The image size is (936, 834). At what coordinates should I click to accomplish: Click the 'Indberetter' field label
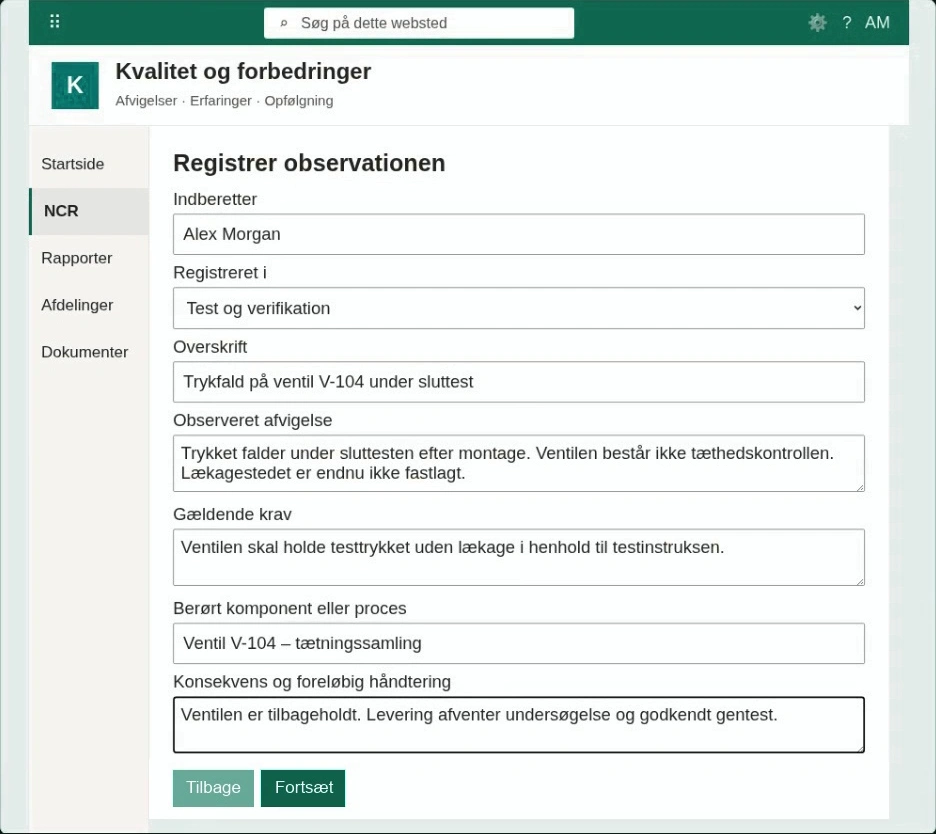click(215, 199)
